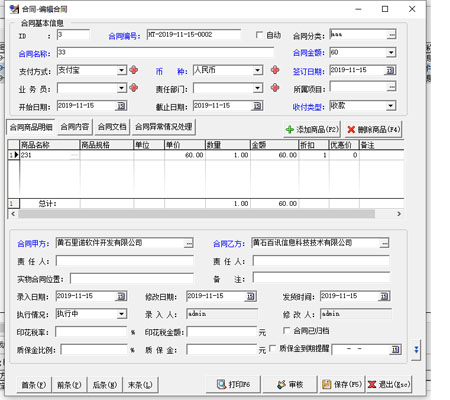Open the calendar picker for 签订日期
This screenshot has width=450, height=400.
click(390, 70)
